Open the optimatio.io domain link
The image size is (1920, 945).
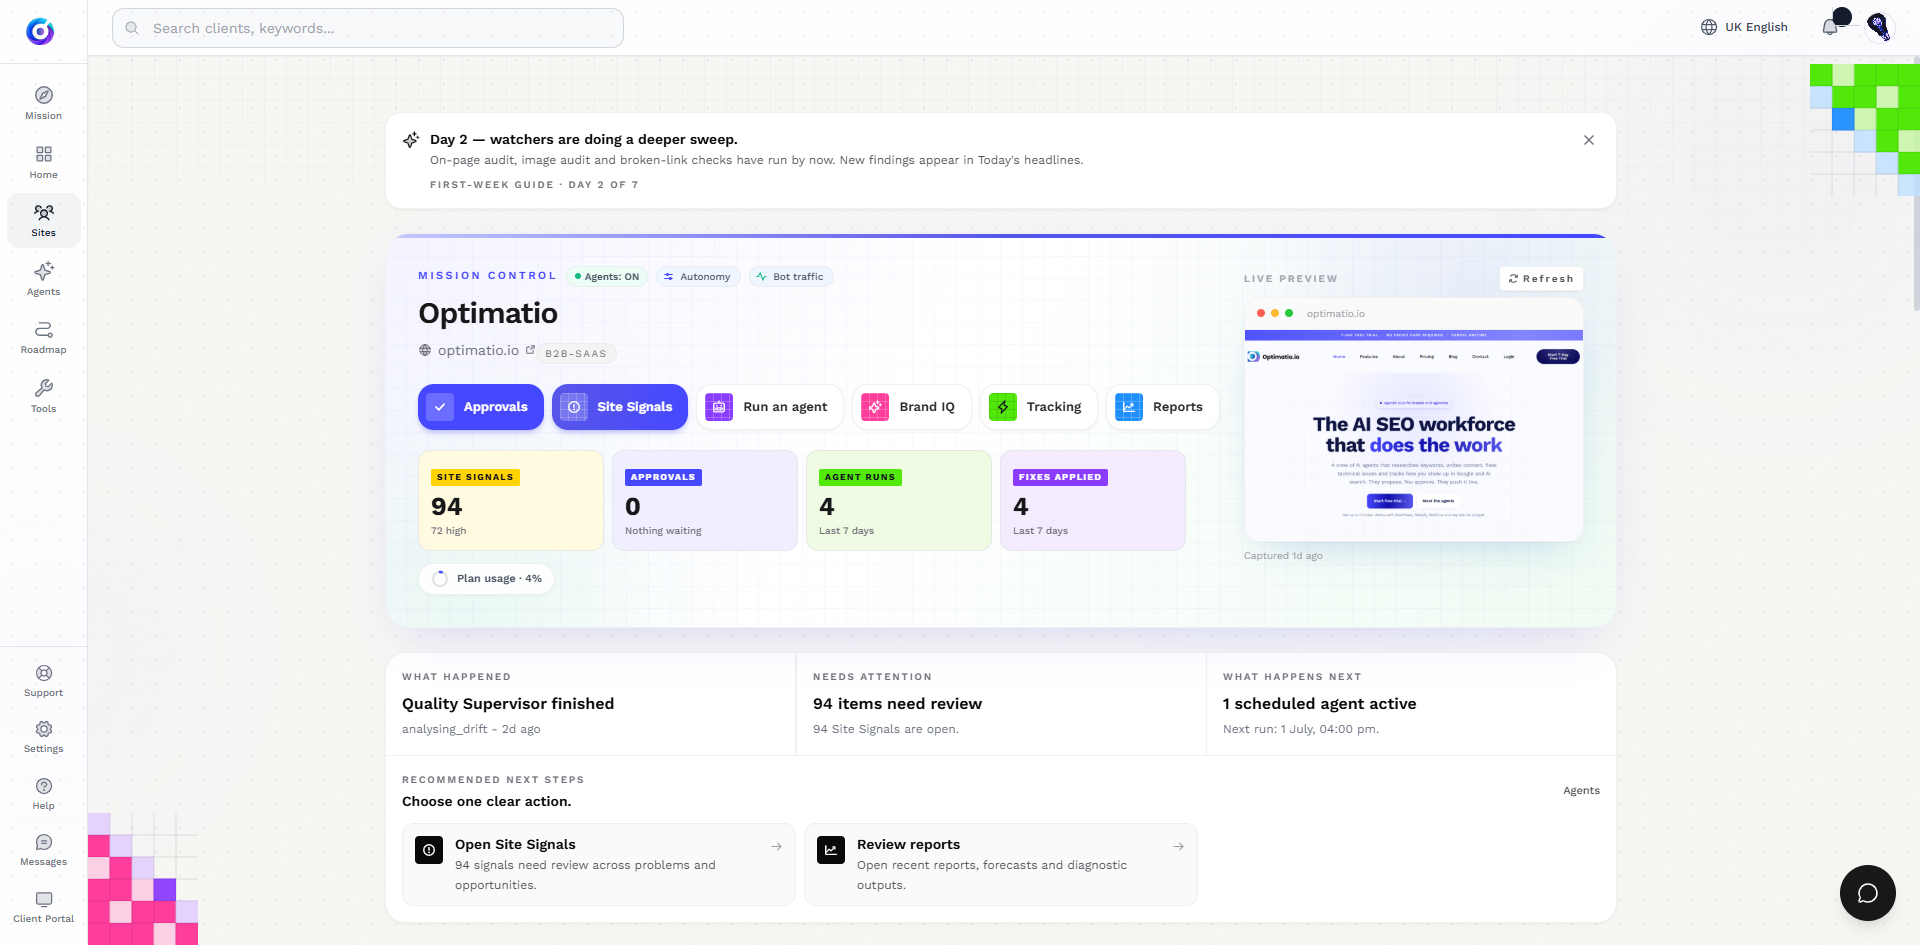click(x=478, y=350)
